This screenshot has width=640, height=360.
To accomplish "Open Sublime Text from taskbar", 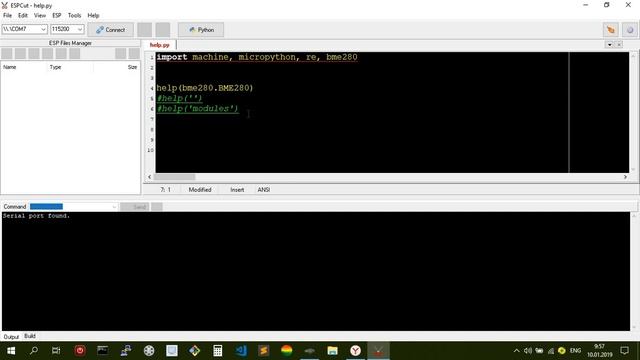I will coord(264,351).
